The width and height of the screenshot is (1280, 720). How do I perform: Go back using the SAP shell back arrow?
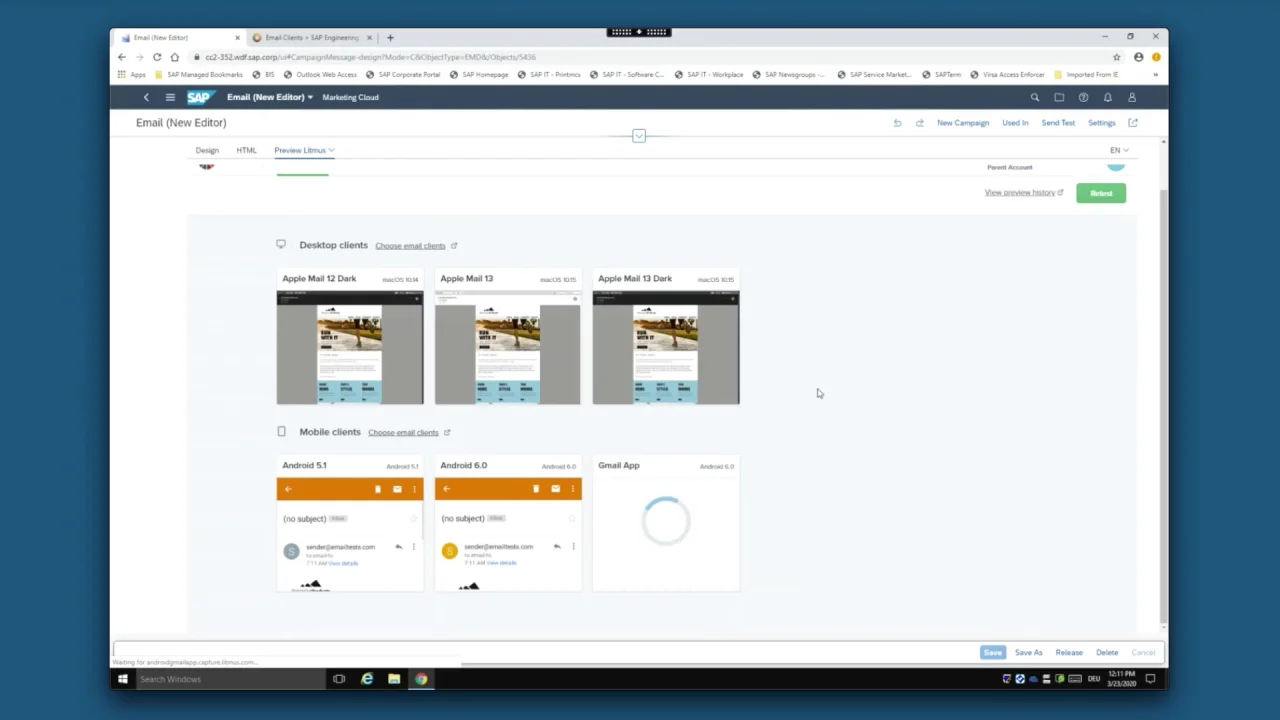pyautogui.click(x=146, y=97)
